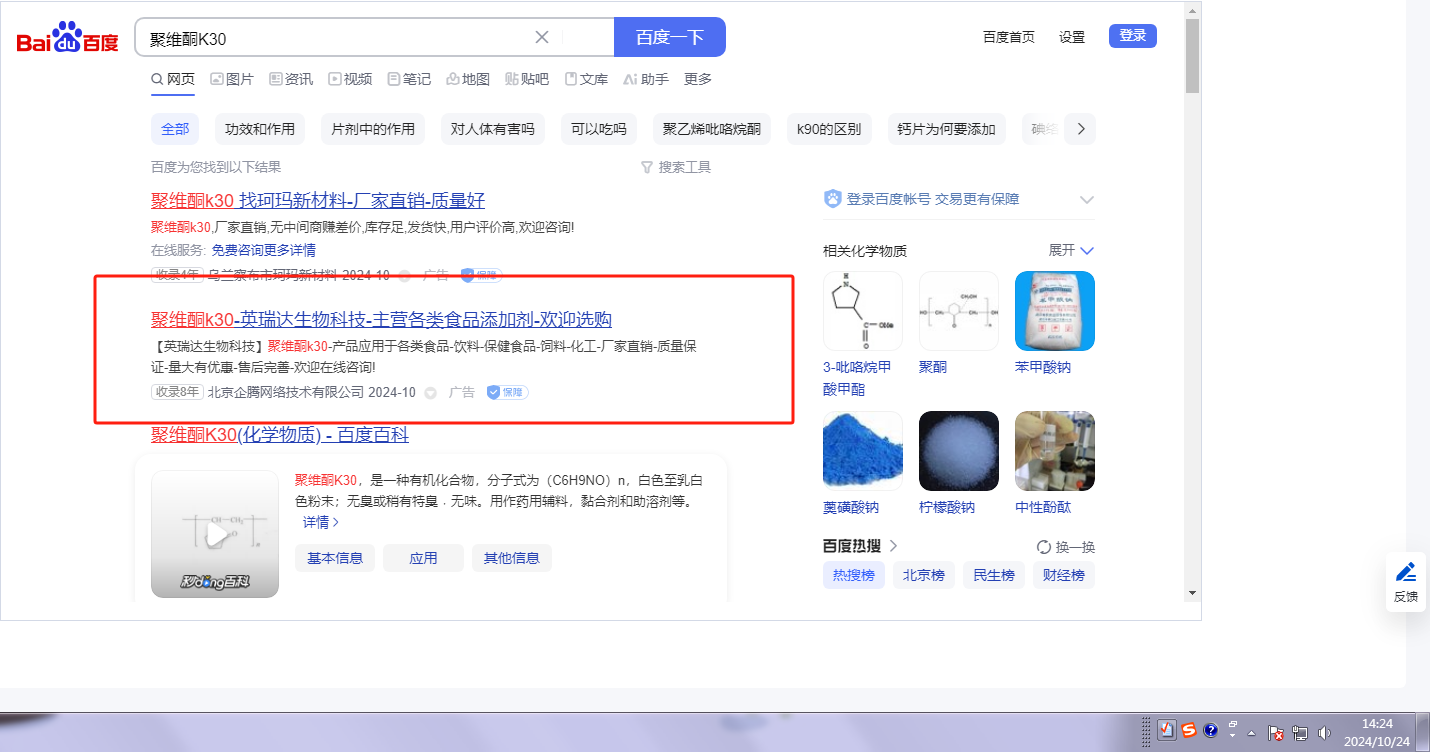Select the 功效和作用 filter chip
The width and height of the screenshot is (1430, 752).
(260, 129)
